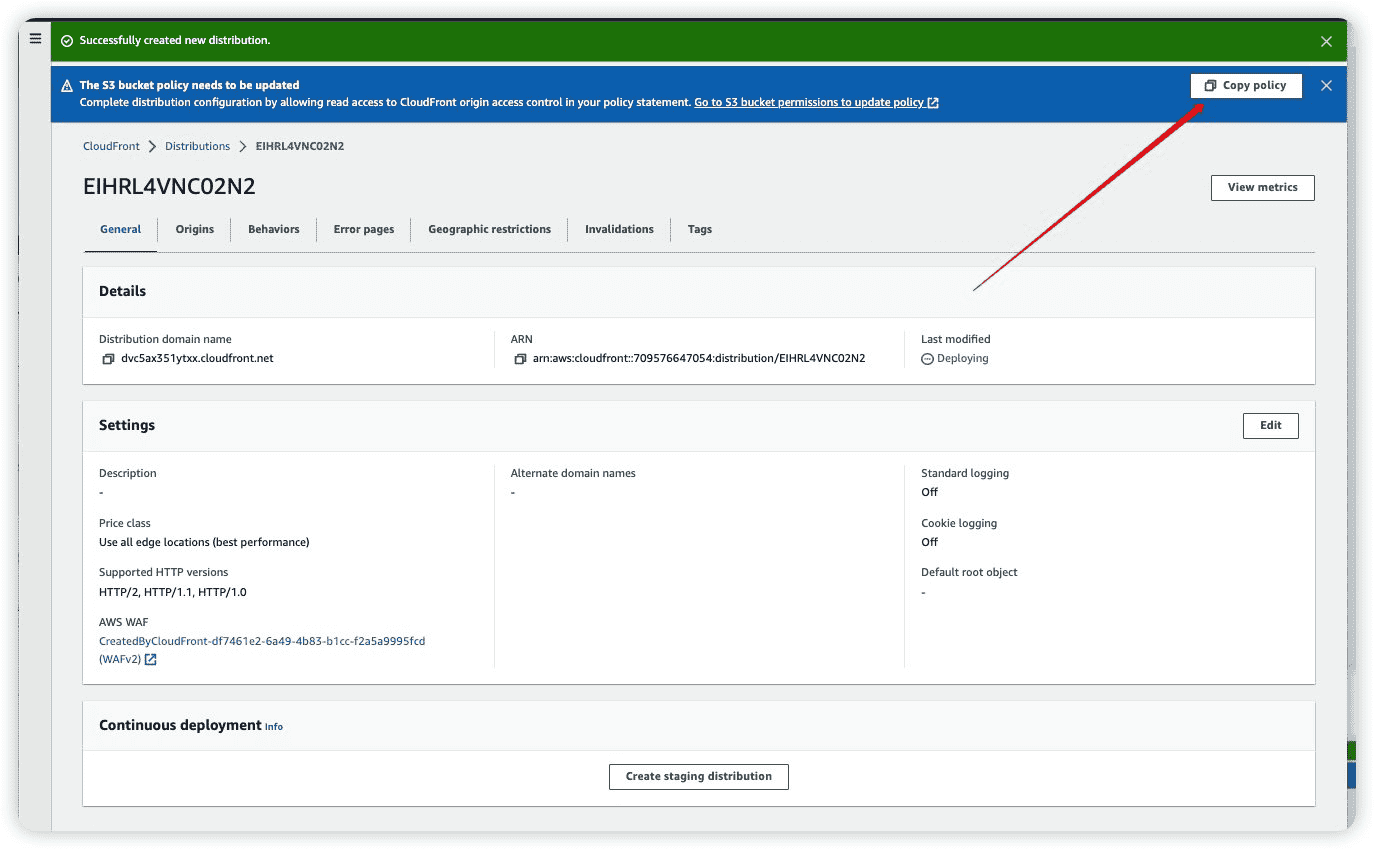Open the hamburger navigation menu

35,39
